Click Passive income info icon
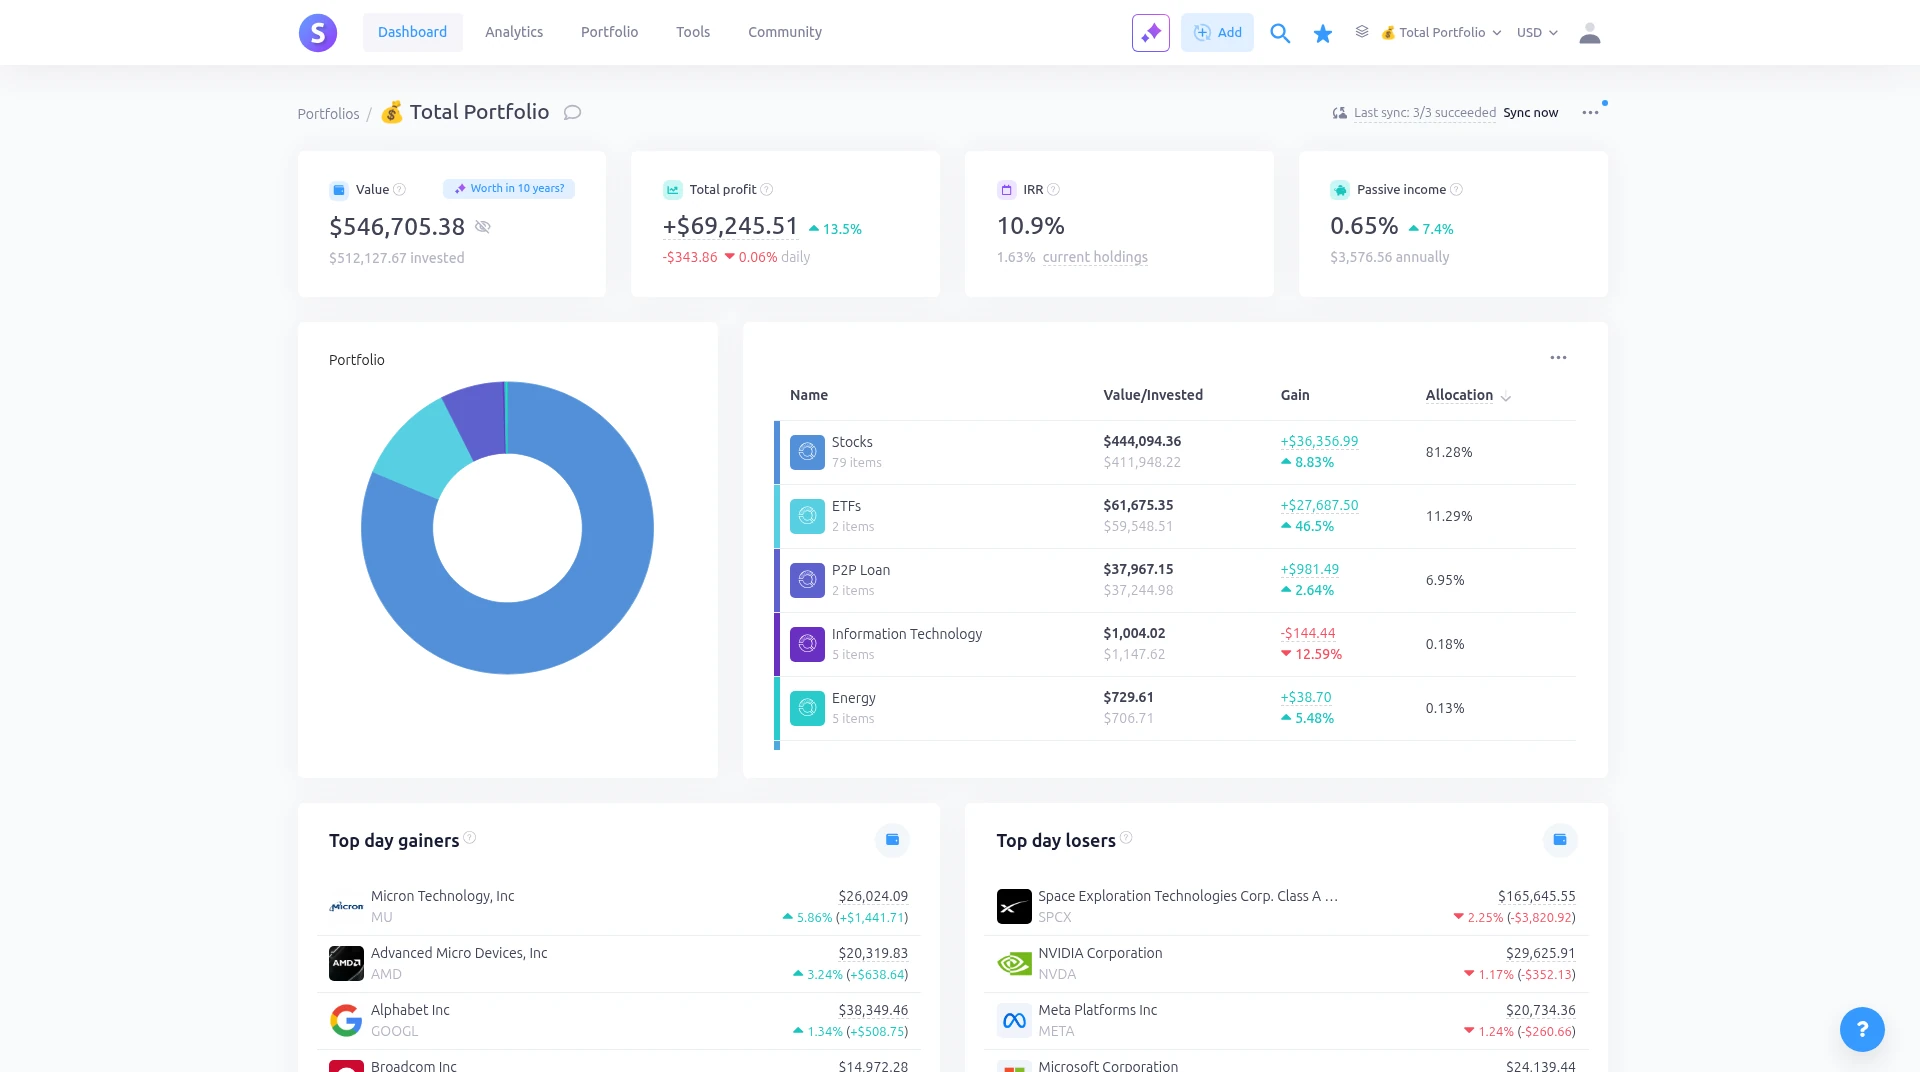This screenshot has height=1072, width=1920. tap(1456, 190)
